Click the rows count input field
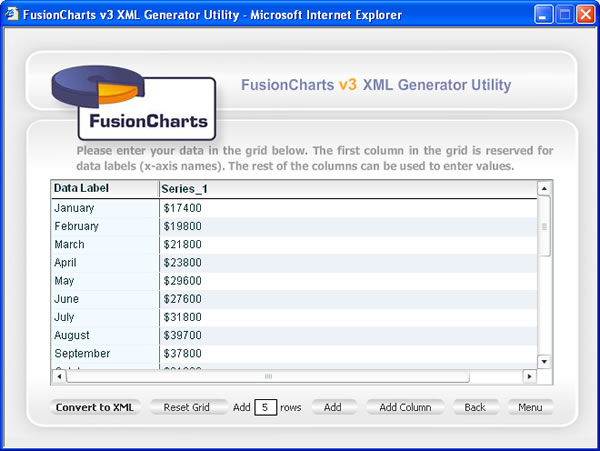Viewport: 600px width, 451px height. tap(265, 408)
